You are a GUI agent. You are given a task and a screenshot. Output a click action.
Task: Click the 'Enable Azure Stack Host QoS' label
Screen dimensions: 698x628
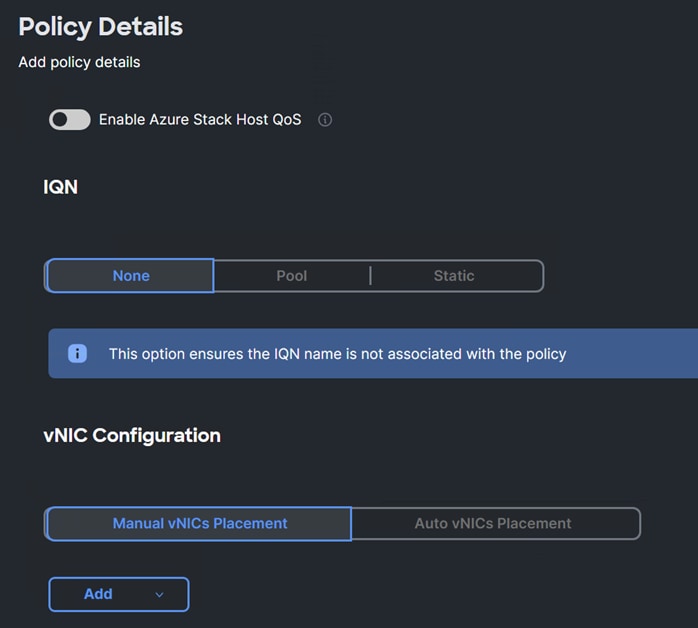200,120
